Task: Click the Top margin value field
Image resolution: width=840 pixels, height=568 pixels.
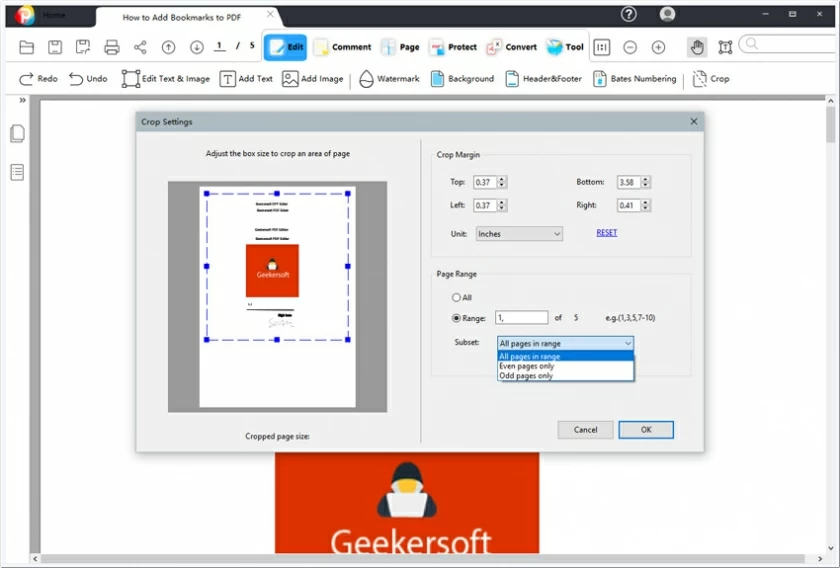Action: 485,182
